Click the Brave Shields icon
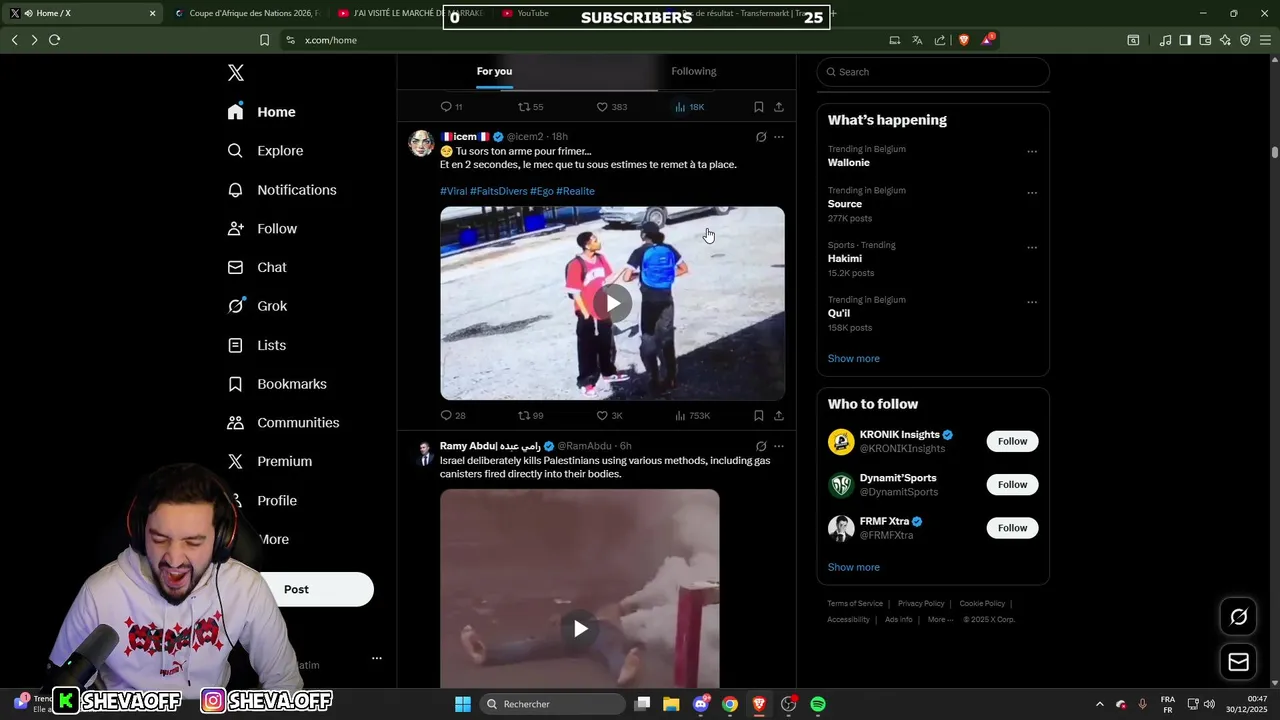1280x720 pixels. point(964,40)
